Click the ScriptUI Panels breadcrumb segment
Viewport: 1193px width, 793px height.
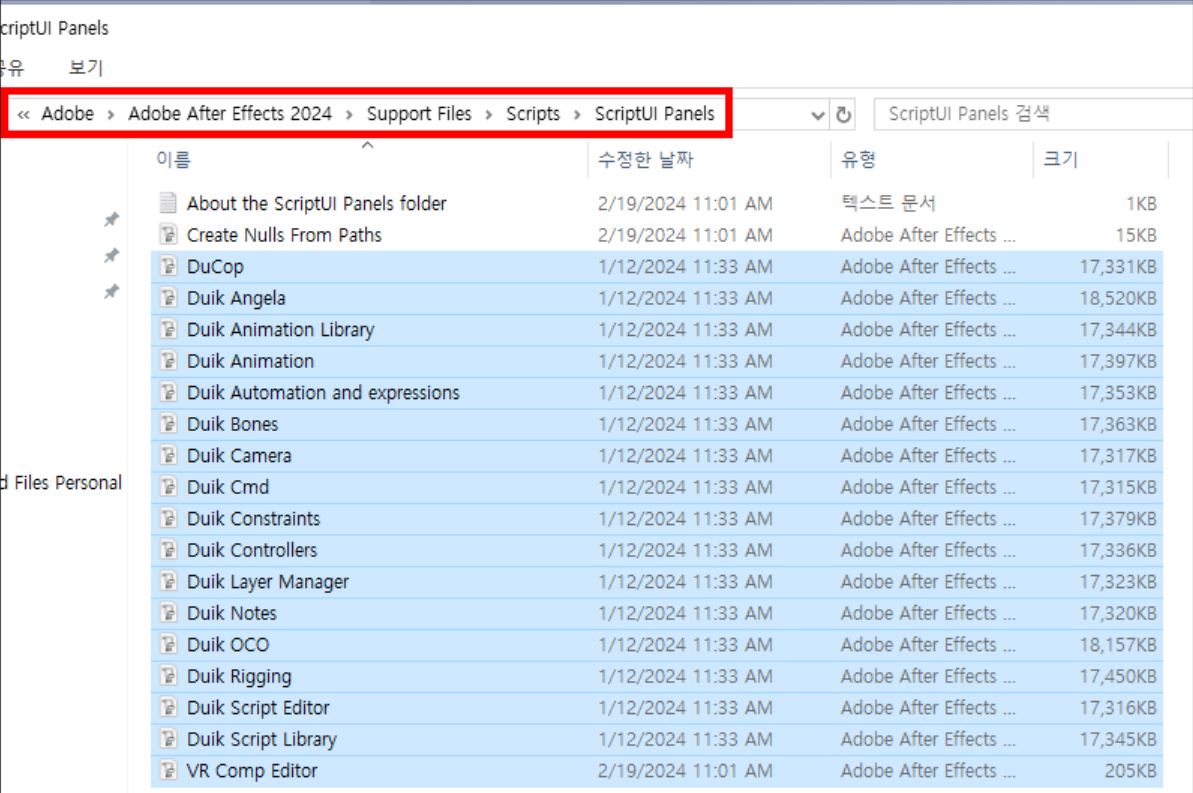pos(654,113)
